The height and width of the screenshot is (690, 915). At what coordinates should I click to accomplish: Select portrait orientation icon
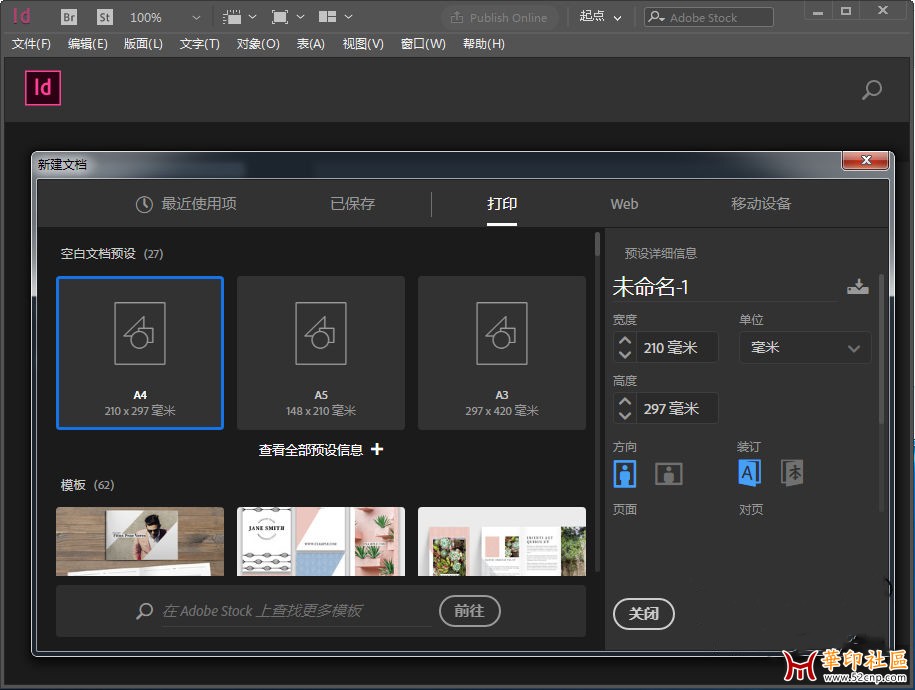(x=625, y=473)
